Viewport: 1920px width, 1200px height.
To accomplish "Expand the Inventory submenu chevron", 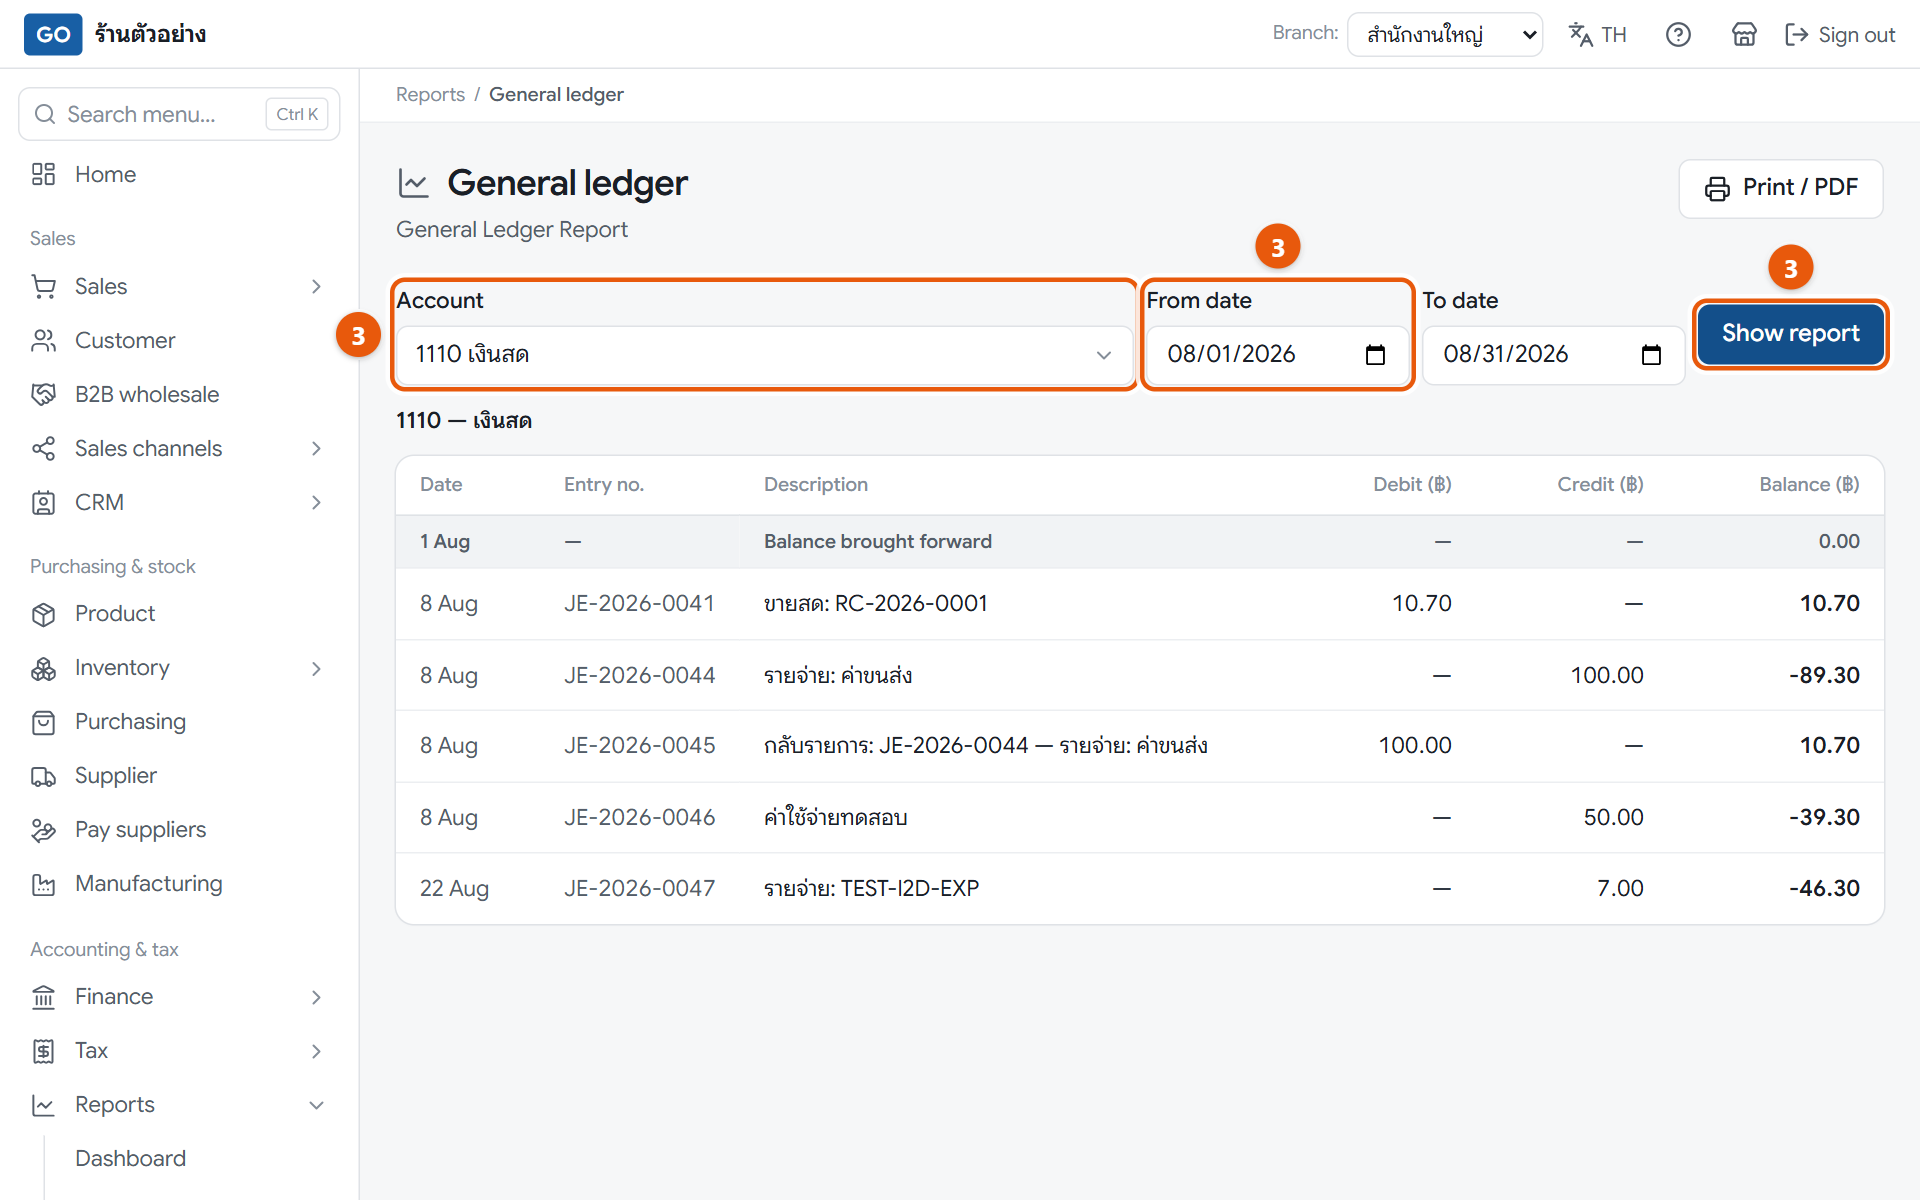I will click(316, 668).
